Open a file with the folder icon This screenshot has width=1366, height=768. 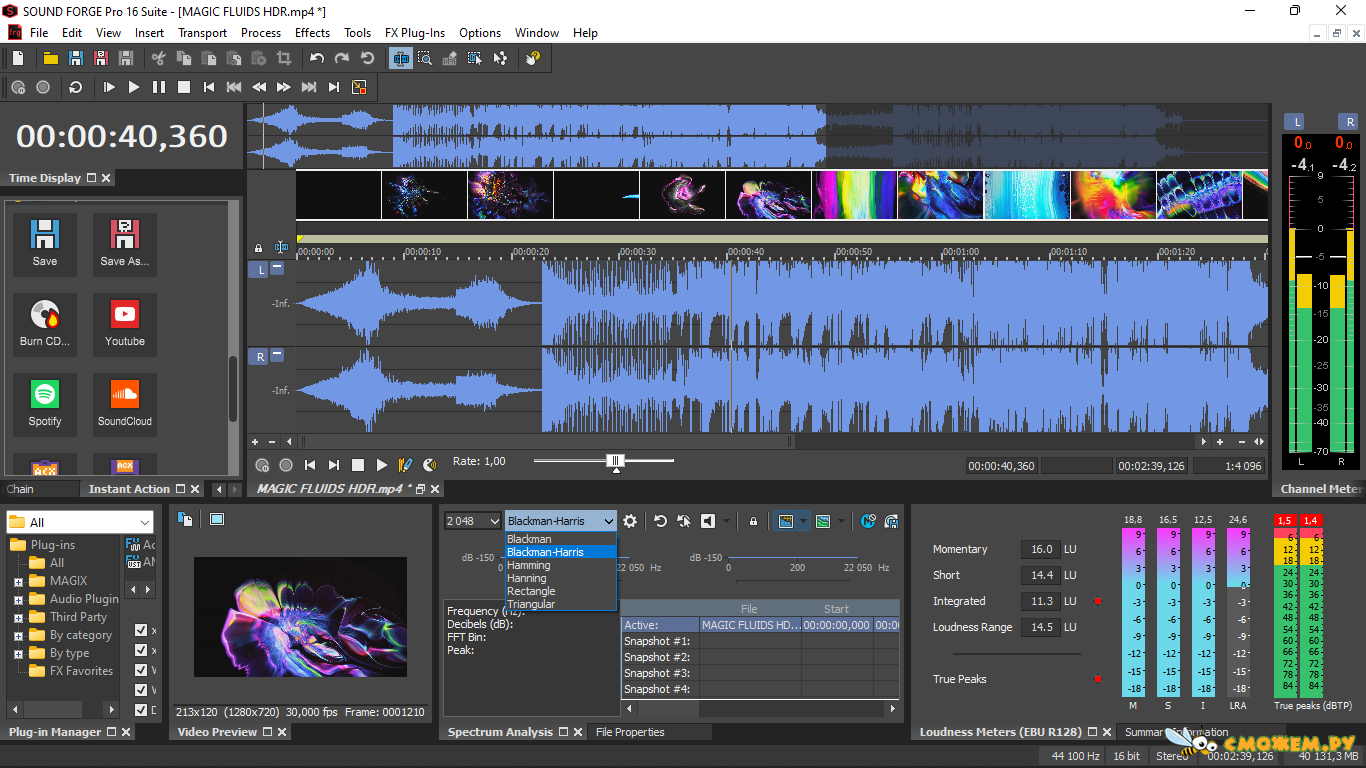pyautogui.click(x=50, y=59)
